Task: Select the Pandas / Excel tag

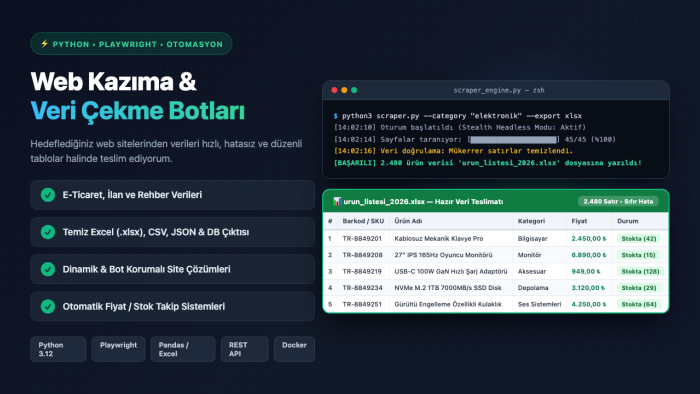Action: [183, 349]
